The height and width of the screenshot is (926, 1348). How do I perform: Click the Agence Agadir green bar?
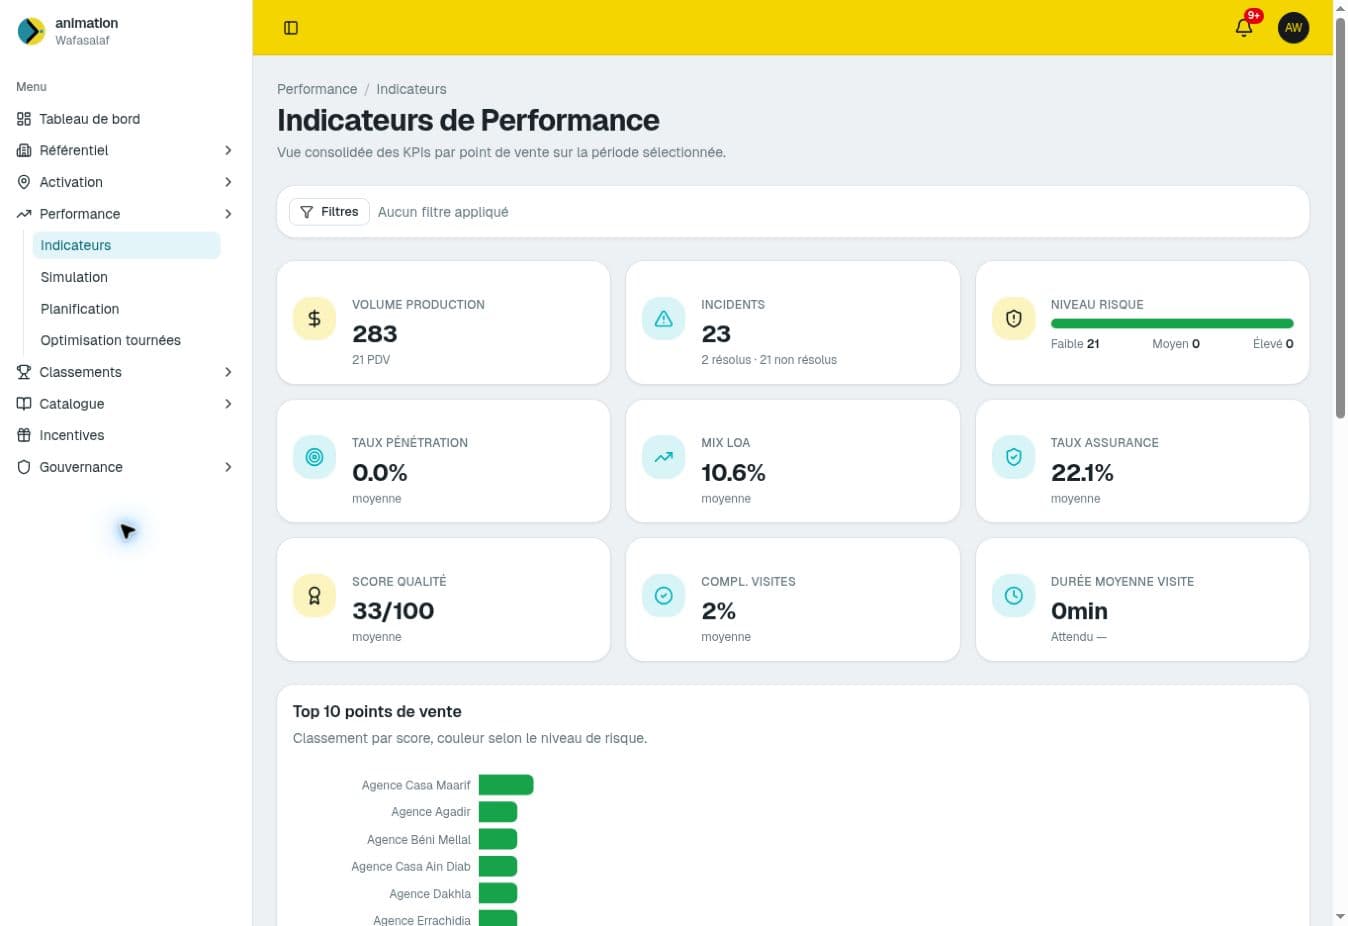[498, 812]
